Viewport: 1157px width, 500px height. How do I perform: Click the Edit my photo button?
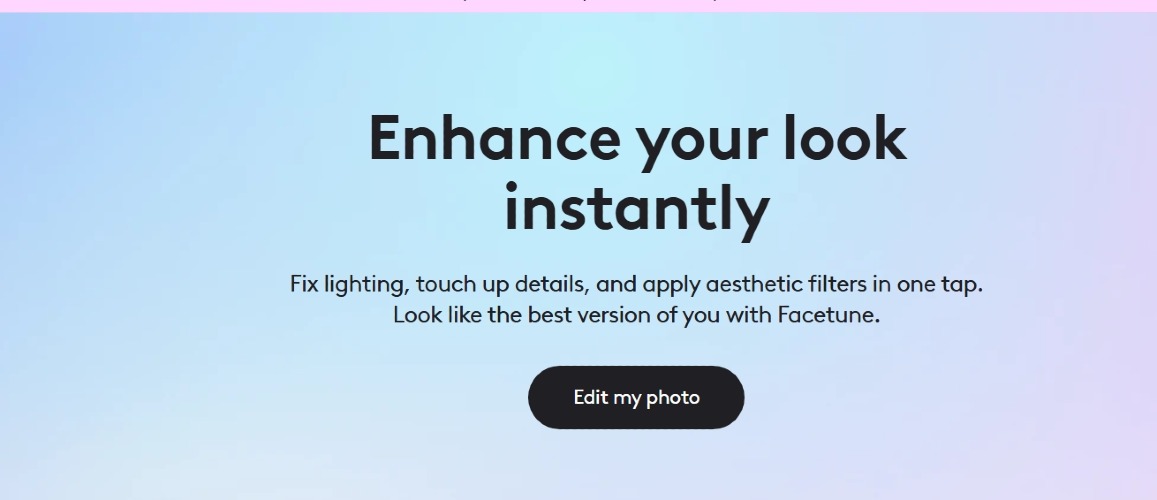pyautogui.click(x=636, y=397)
